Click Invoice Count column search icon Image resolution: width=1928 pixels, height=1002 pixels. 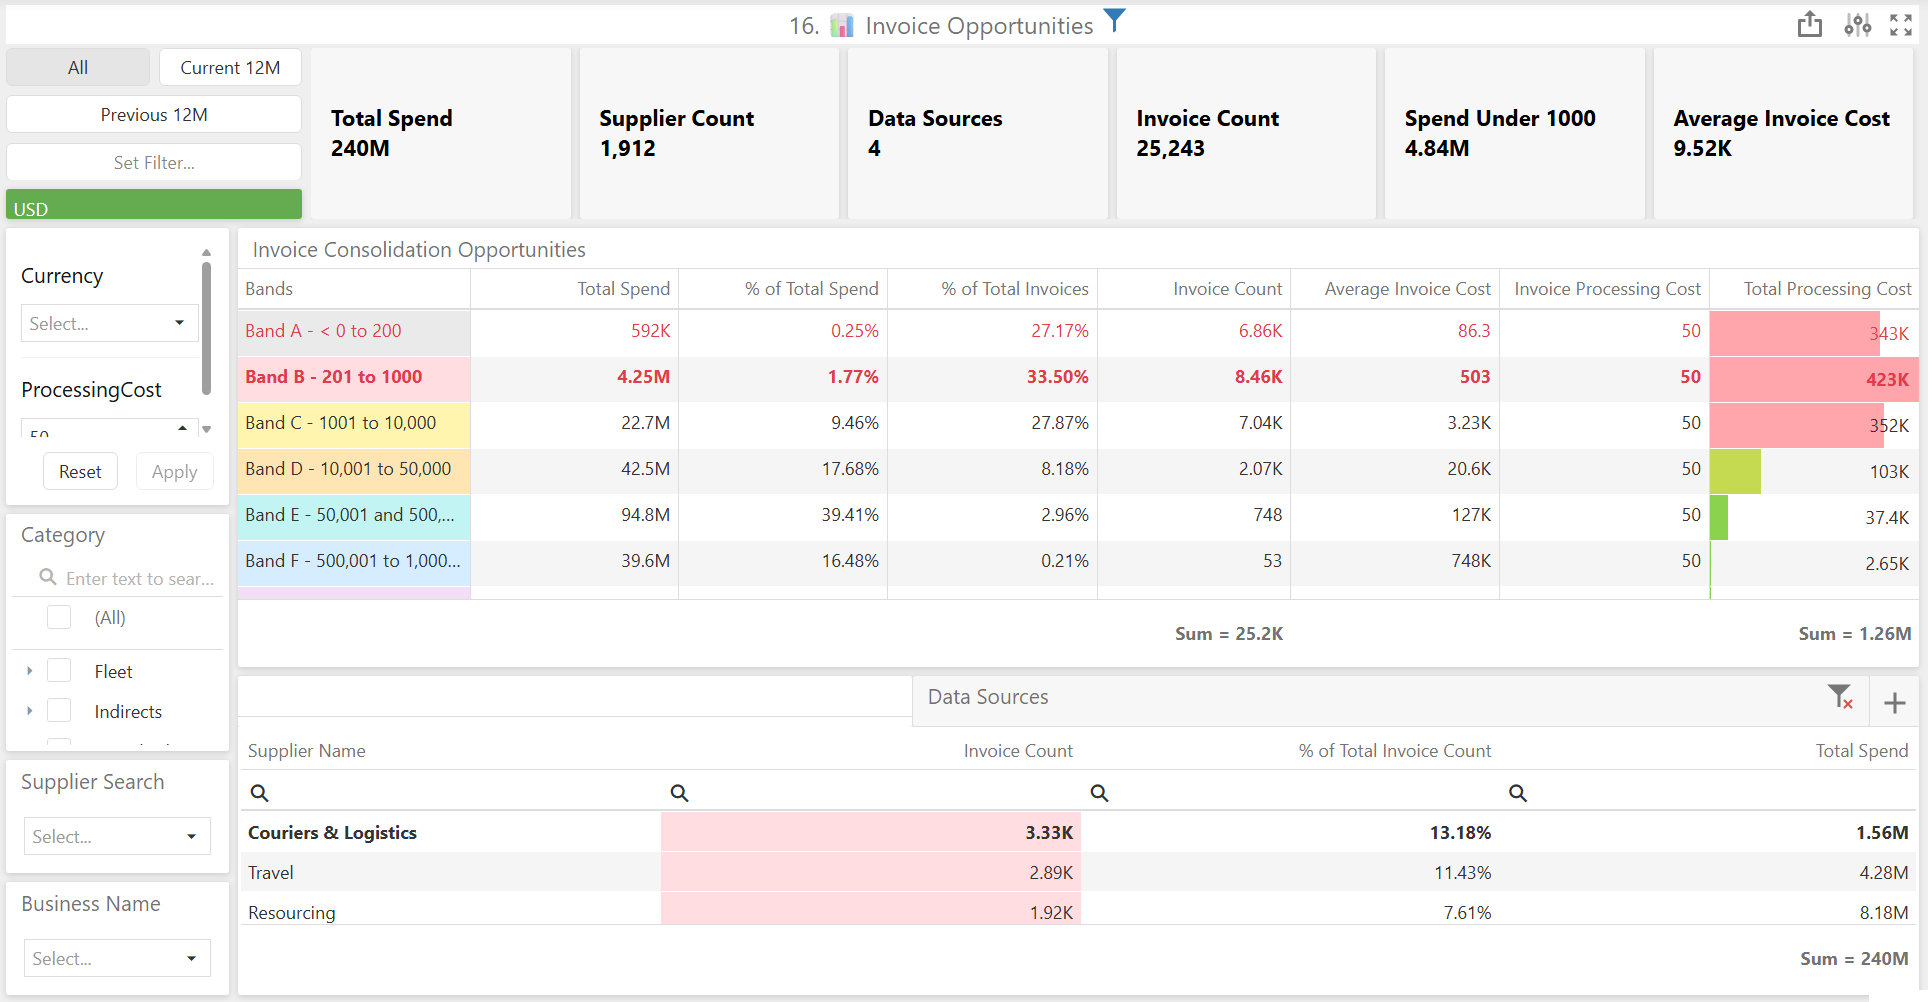[679, 793]
